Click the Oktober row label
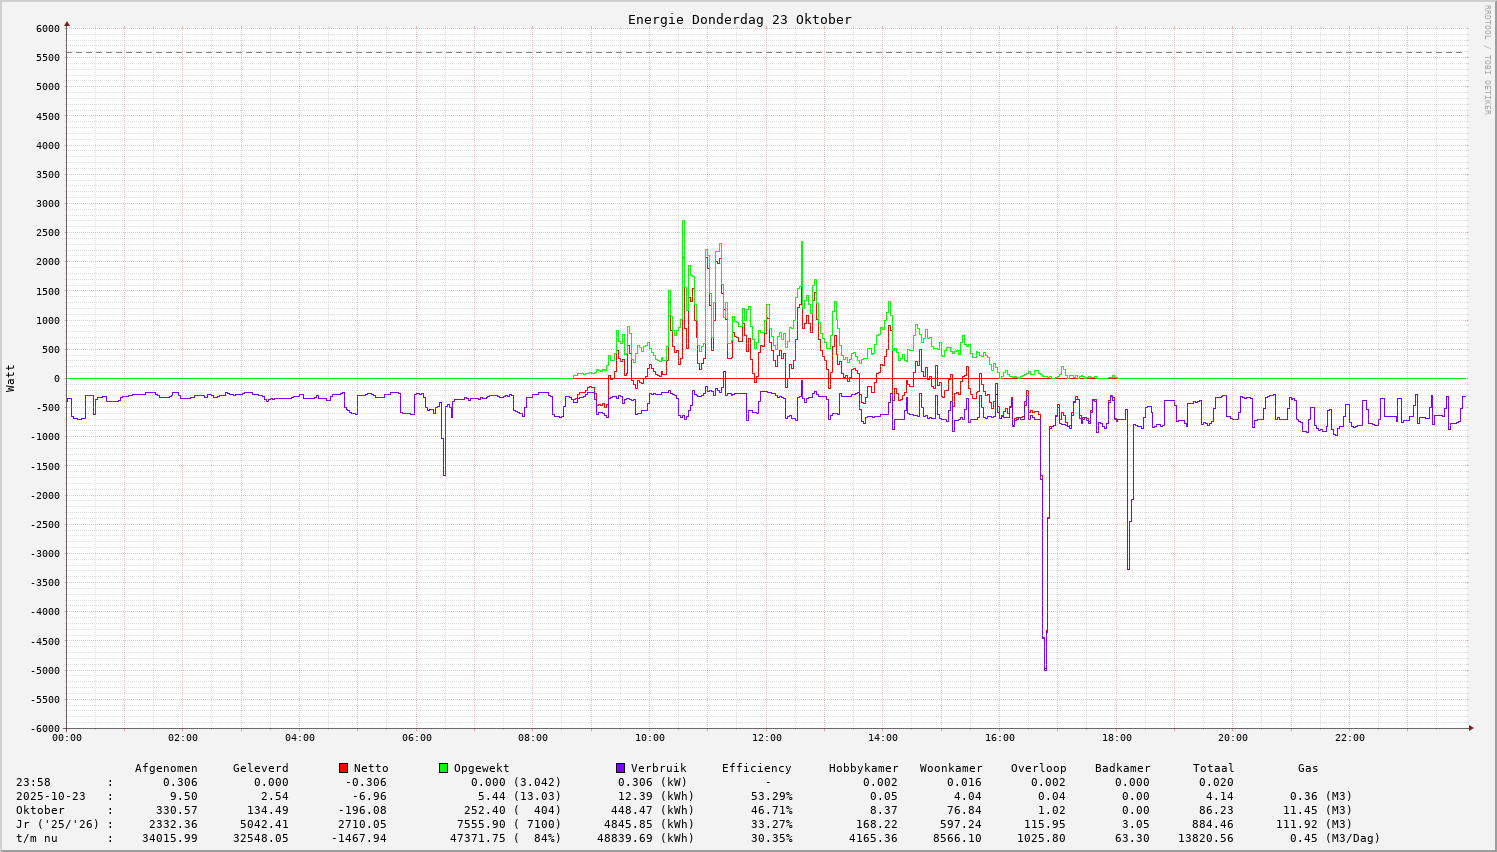 point(40,810)
